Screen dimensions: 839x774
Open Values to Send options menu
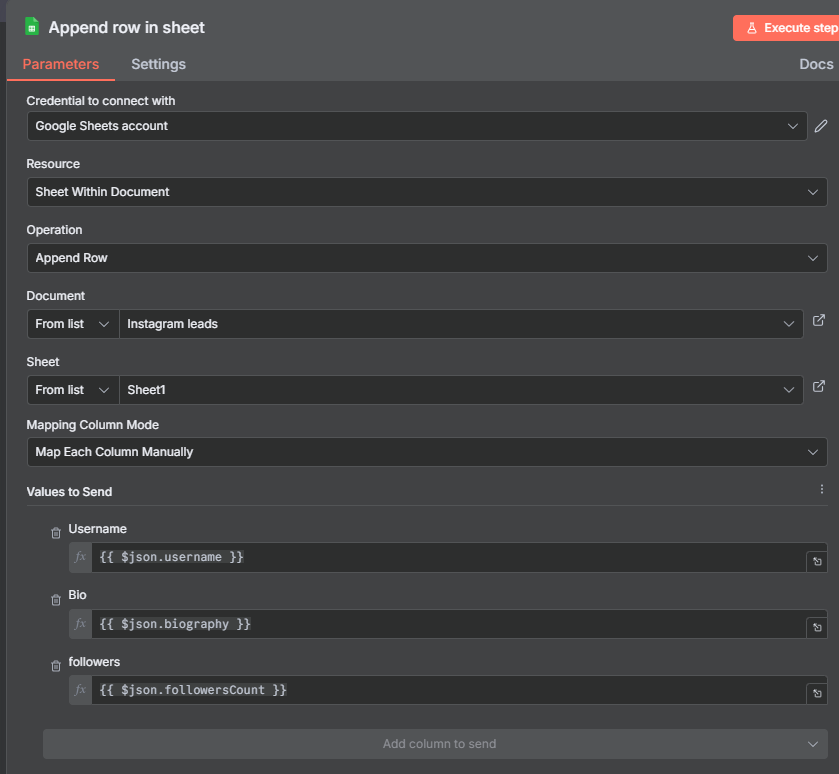click(x=822, y=489)
